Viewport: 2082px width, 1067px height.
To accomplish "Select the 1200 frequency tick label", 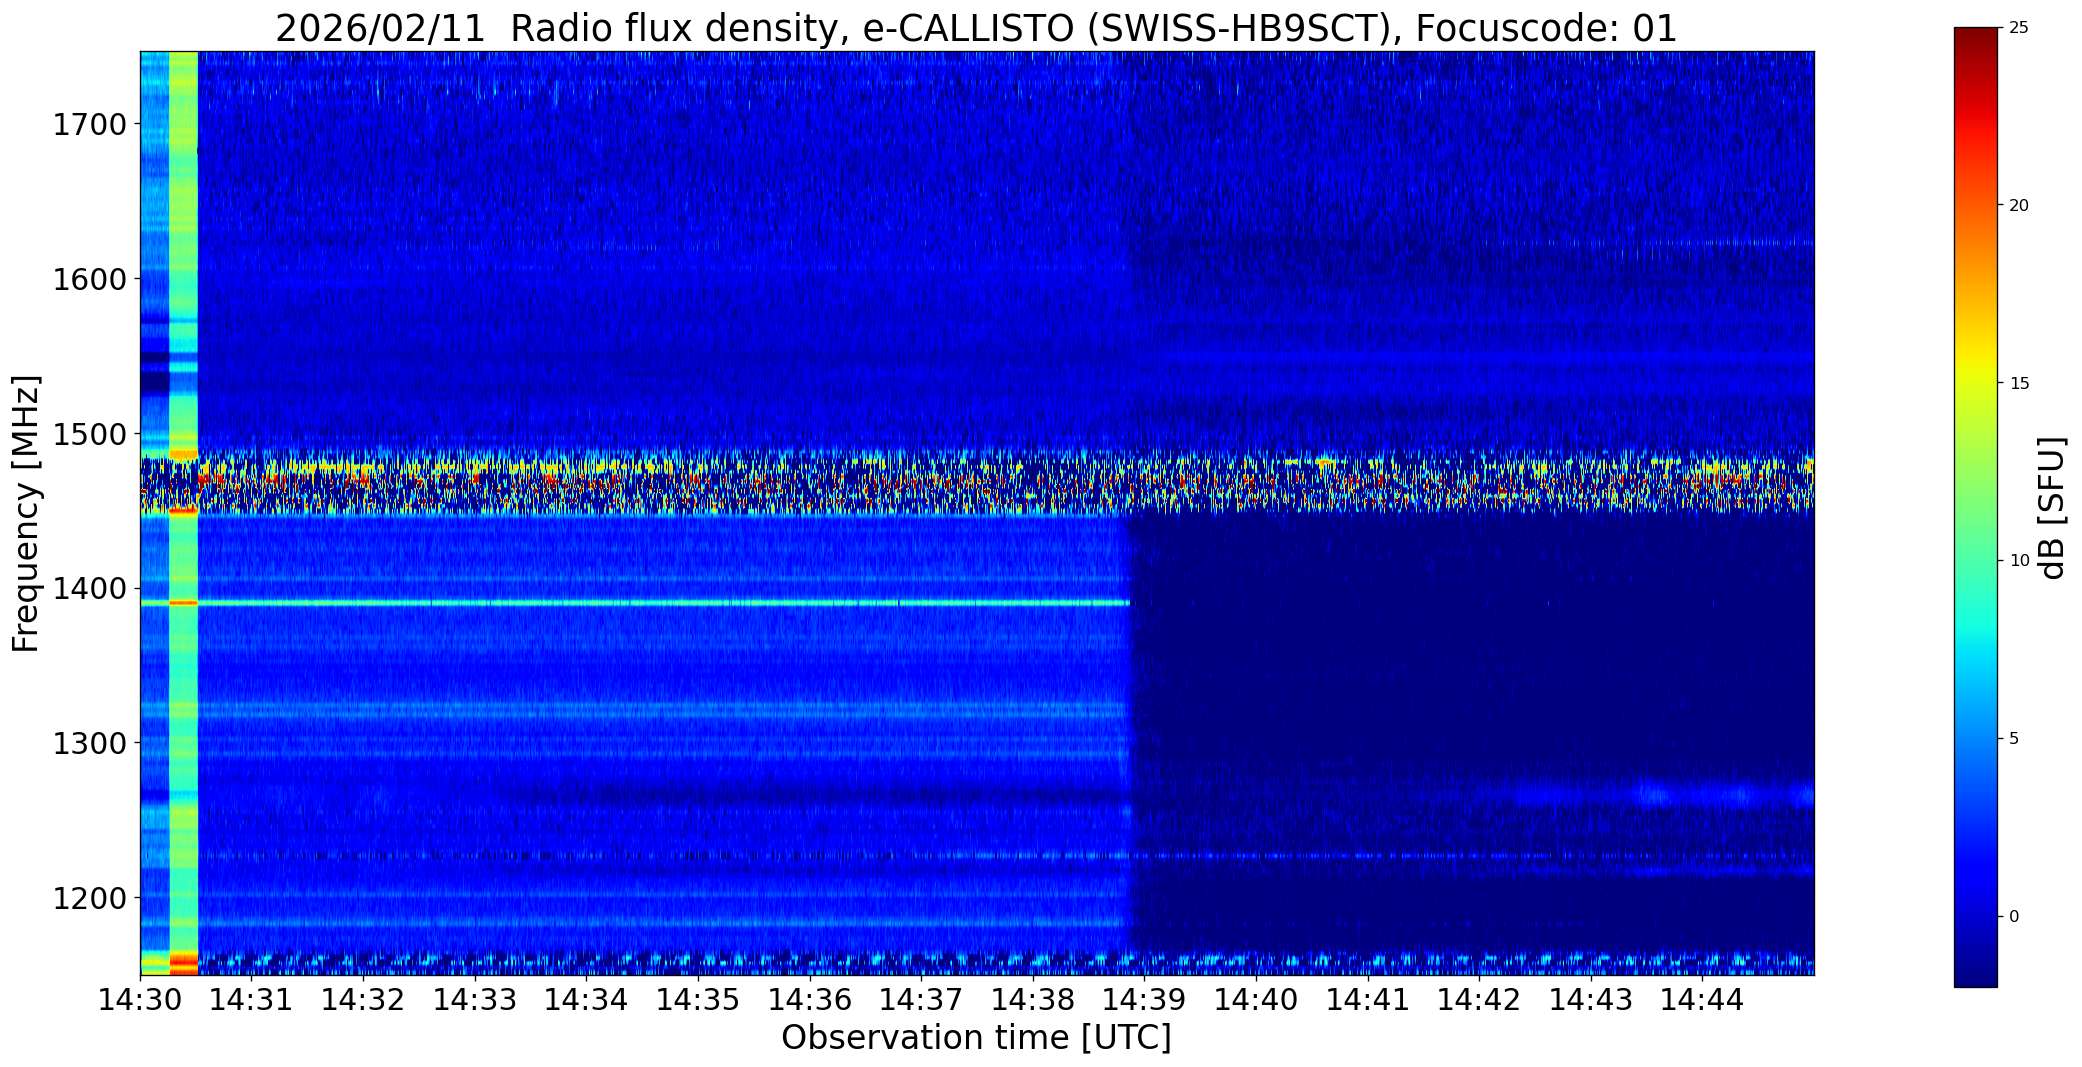I will 89,898.
